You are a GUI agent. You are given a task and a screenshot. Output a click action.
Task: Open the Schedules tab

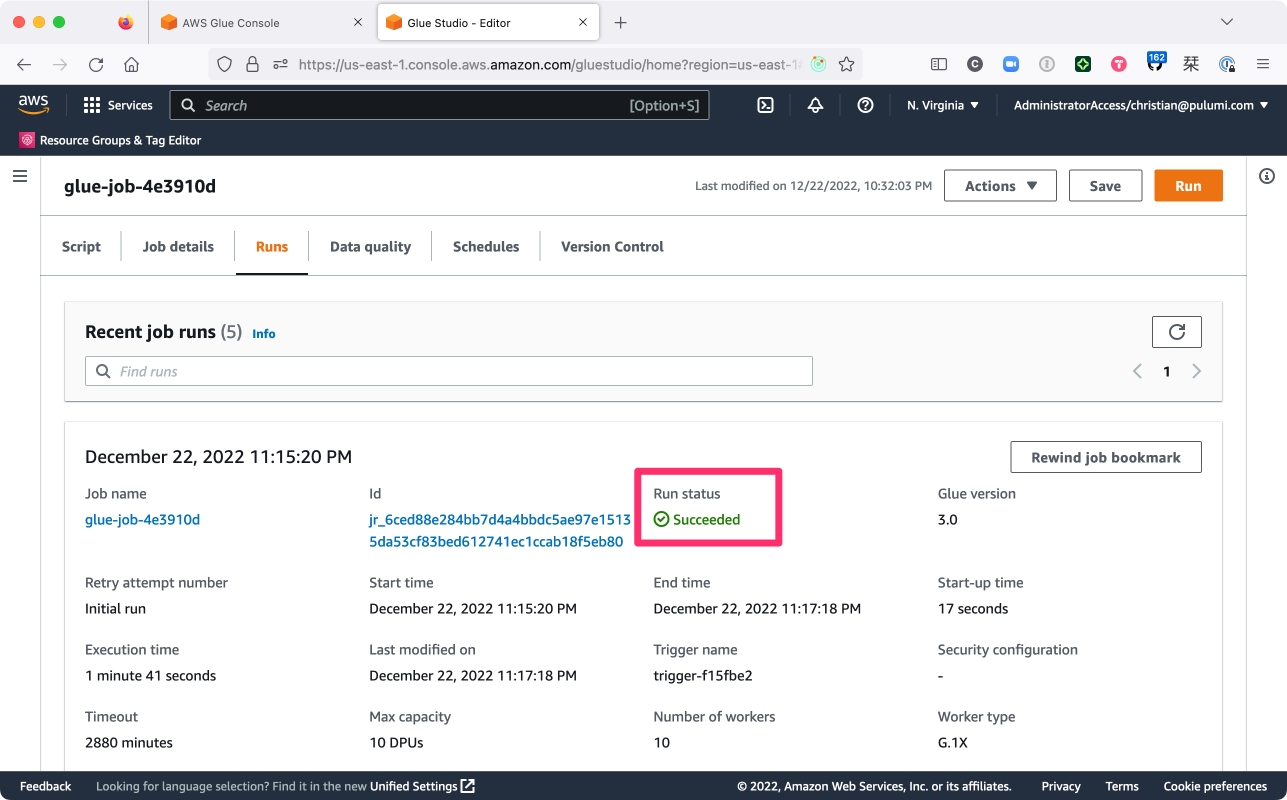[486, 246]
